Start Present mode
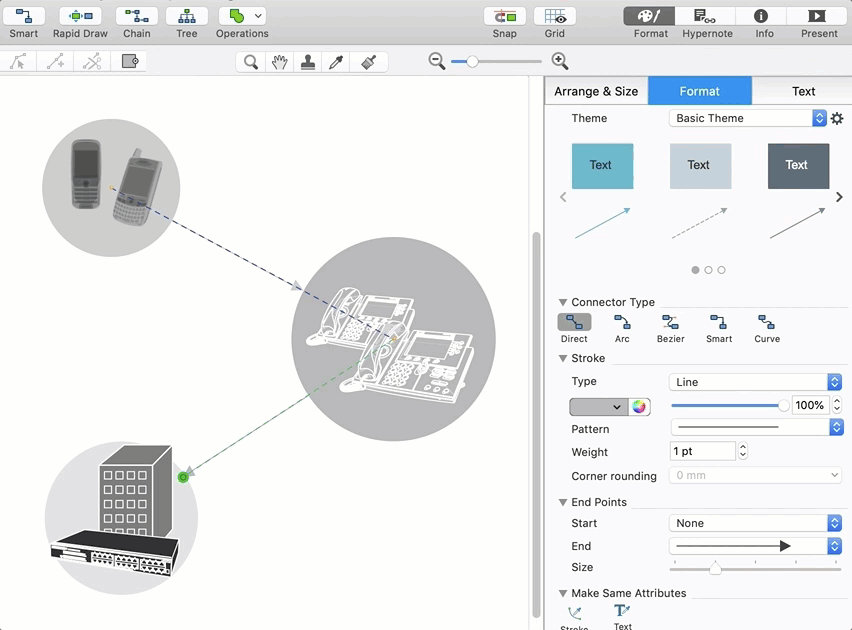Screen dimensions: 852x630 pyautogui.click(x=817, y=16)
